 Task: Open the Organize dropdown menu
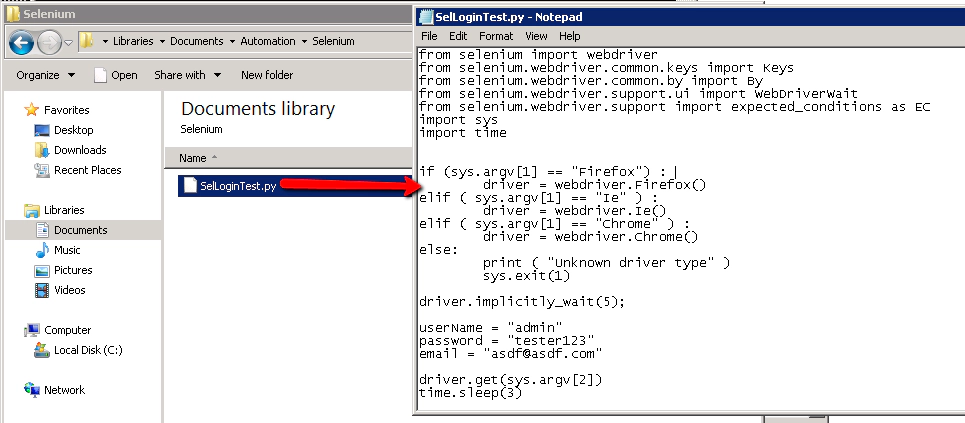[x=46, y=75]
